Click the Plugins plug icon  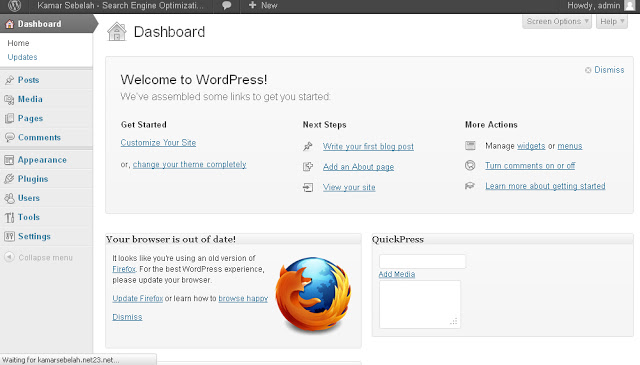[9, 179]
